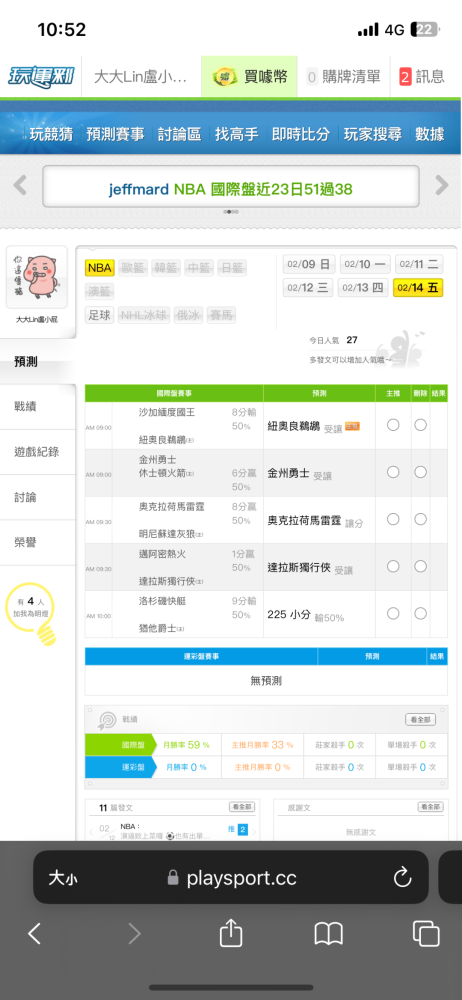
Task: Show previous banner with left arrow
Action: pyautogui.click(x=20, y=186)
